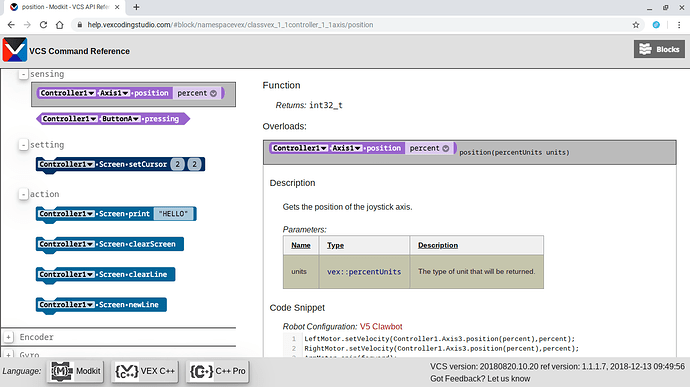This screenshot has width=690, height=387.
Task: Collapse the sensing section
Action: point(23,74)
